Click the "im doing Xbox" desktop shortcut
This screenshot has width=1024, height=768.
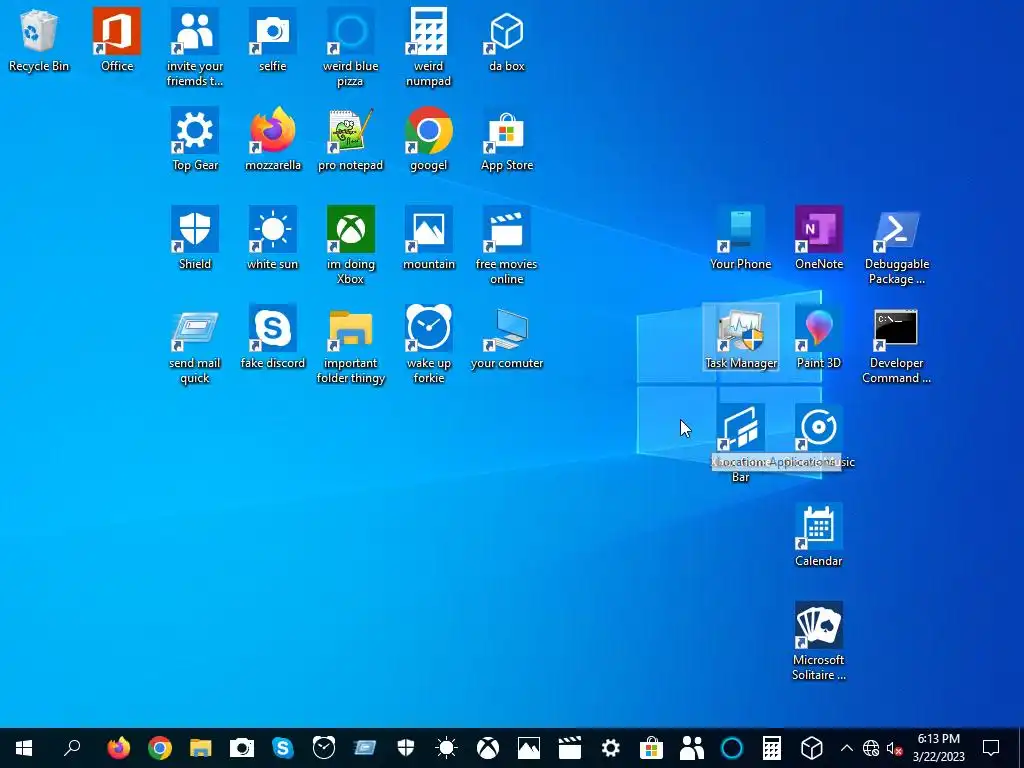(351, 245)
